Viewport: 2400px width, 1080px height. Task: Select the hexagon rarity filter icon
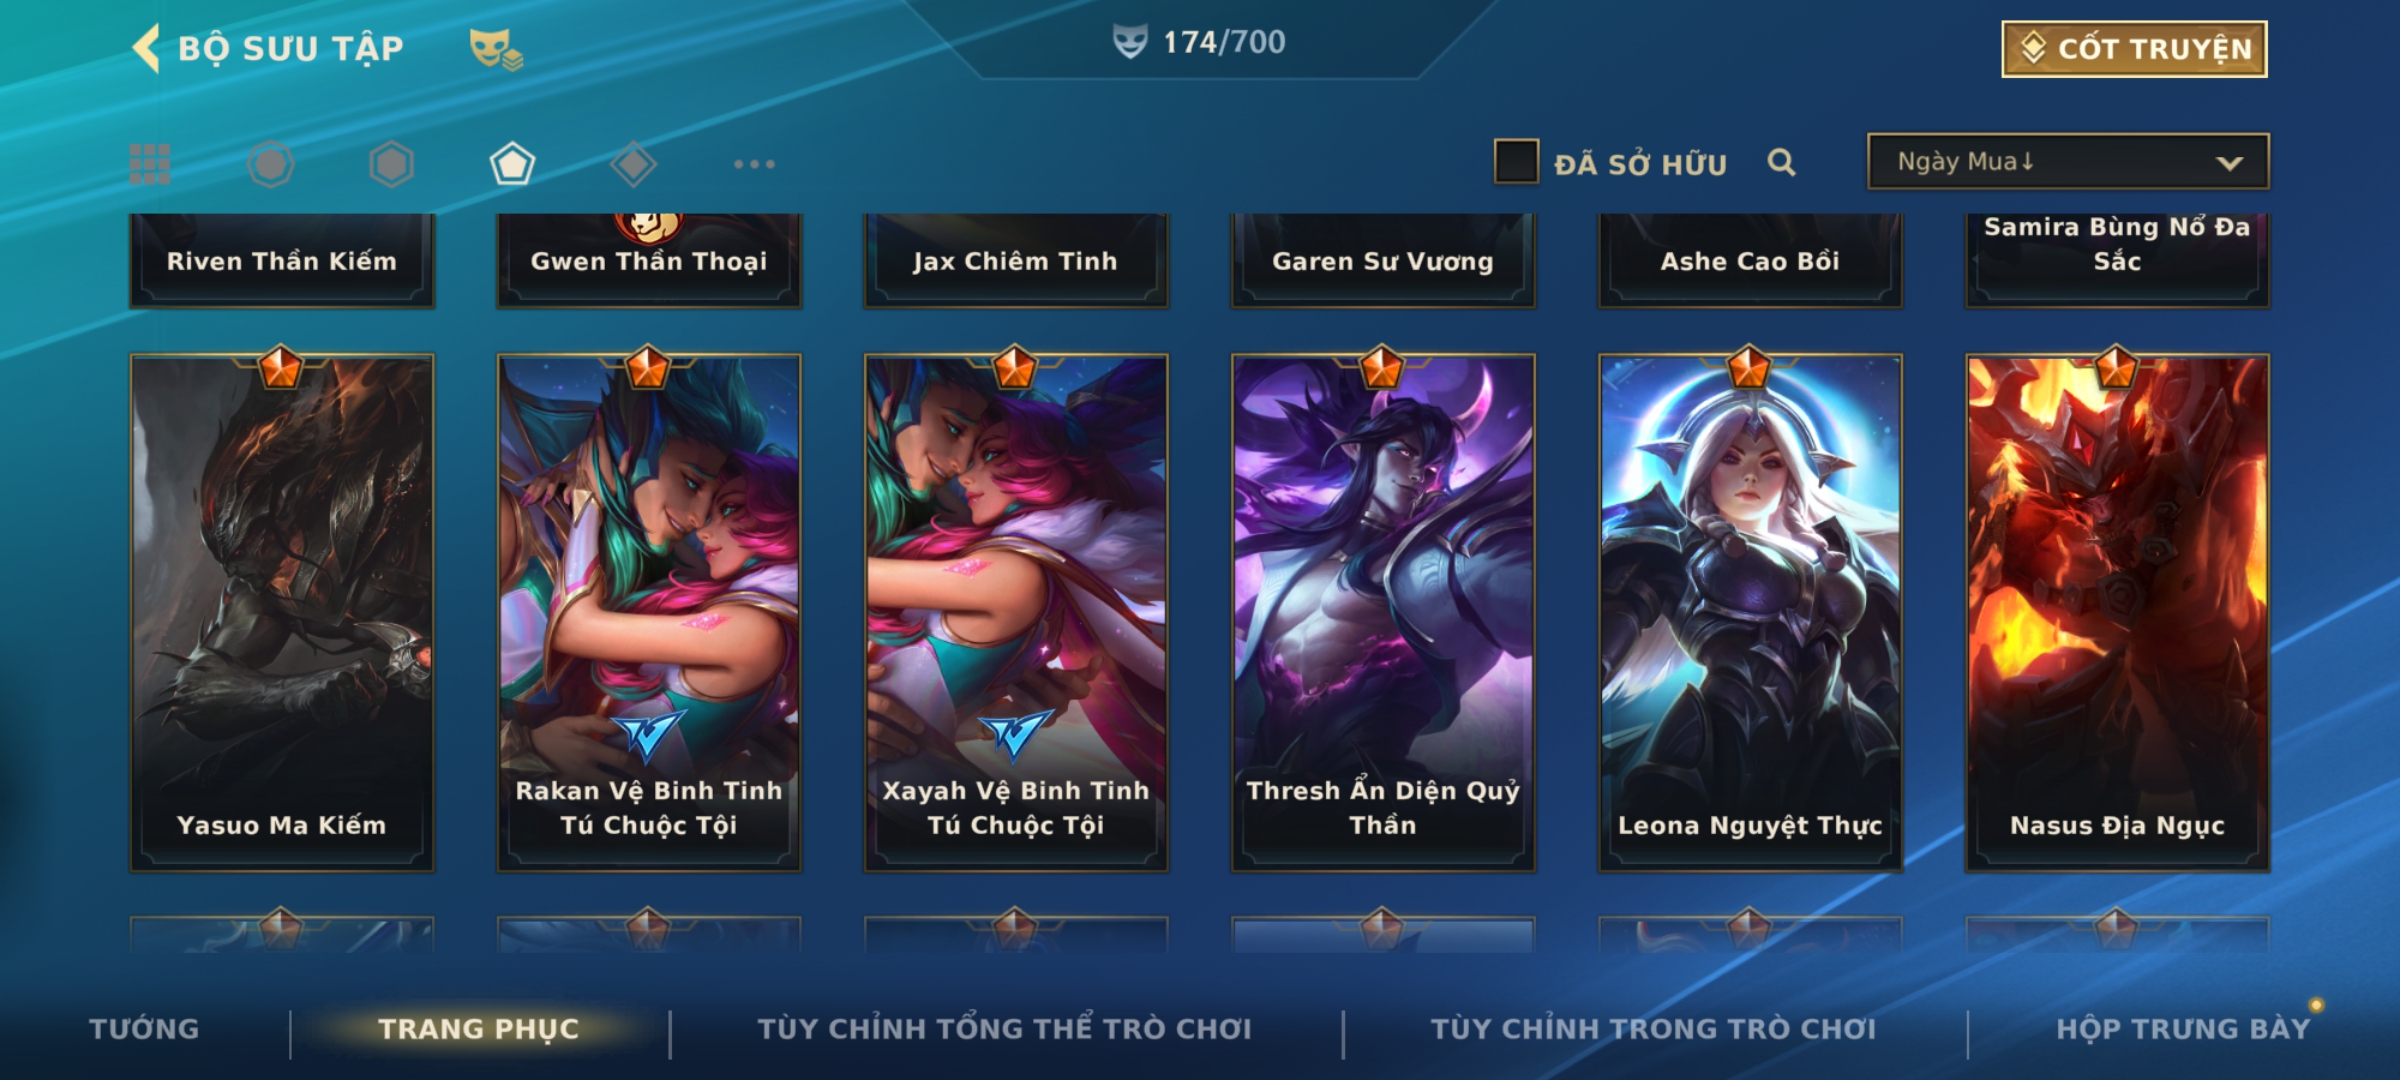[391, 164]
